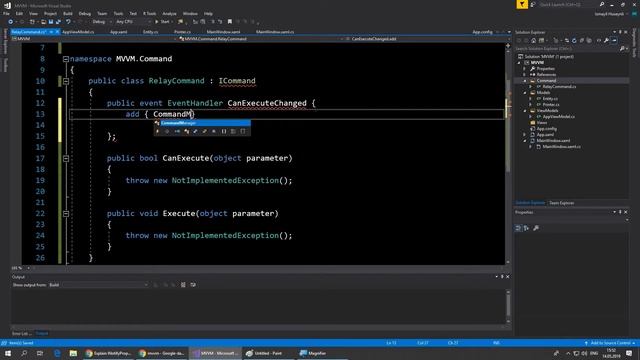The image size is (640, 360).
Task: Click the Open File toolbar icon
Action: coord(43,22)
